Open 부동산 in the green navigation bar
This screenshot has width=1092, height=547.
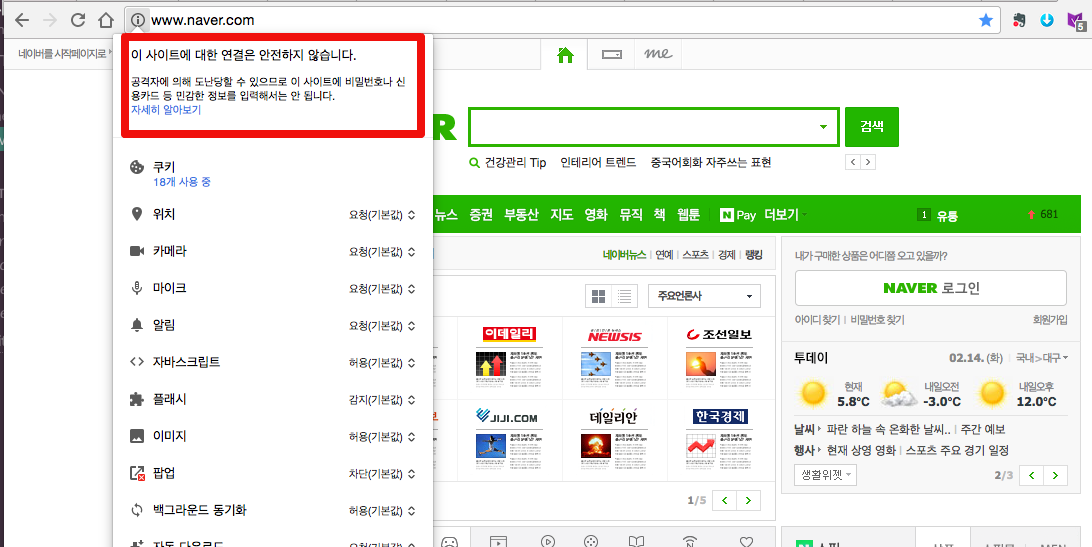point(521,215)
